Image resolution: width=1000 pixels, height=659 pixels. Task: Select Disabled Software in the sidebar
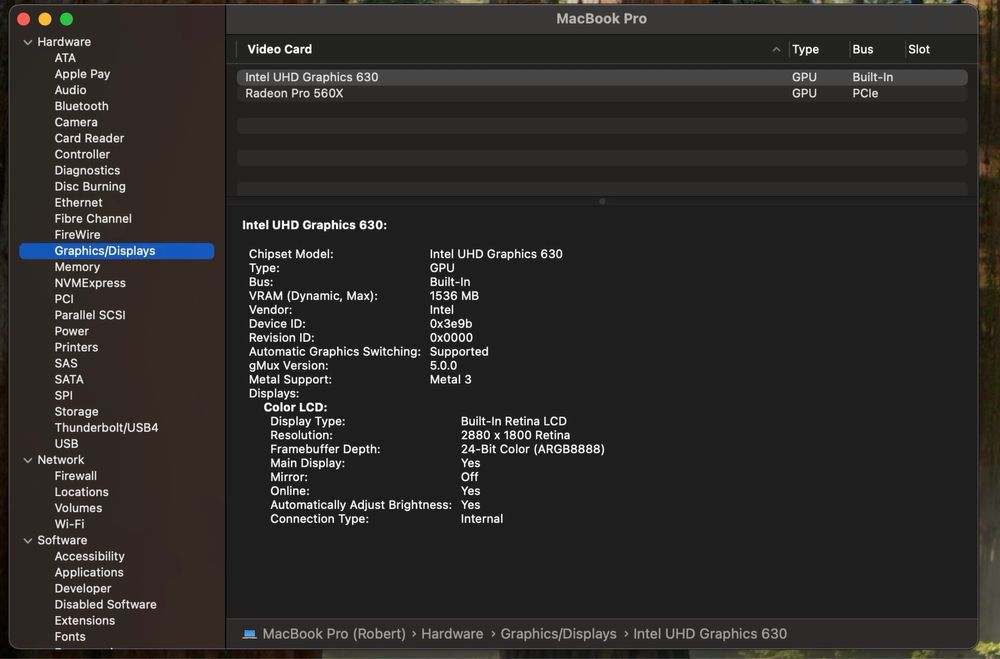tap(105, 604)
